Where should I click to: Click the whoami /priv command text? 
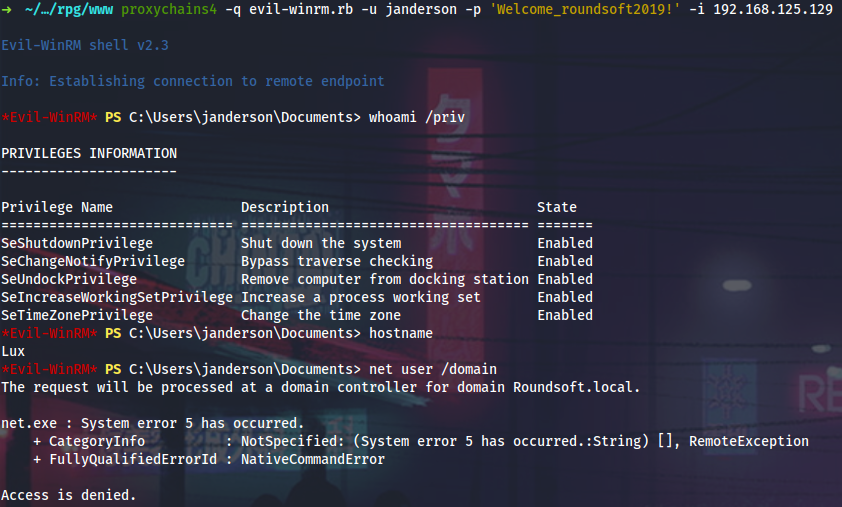[417, 118]
